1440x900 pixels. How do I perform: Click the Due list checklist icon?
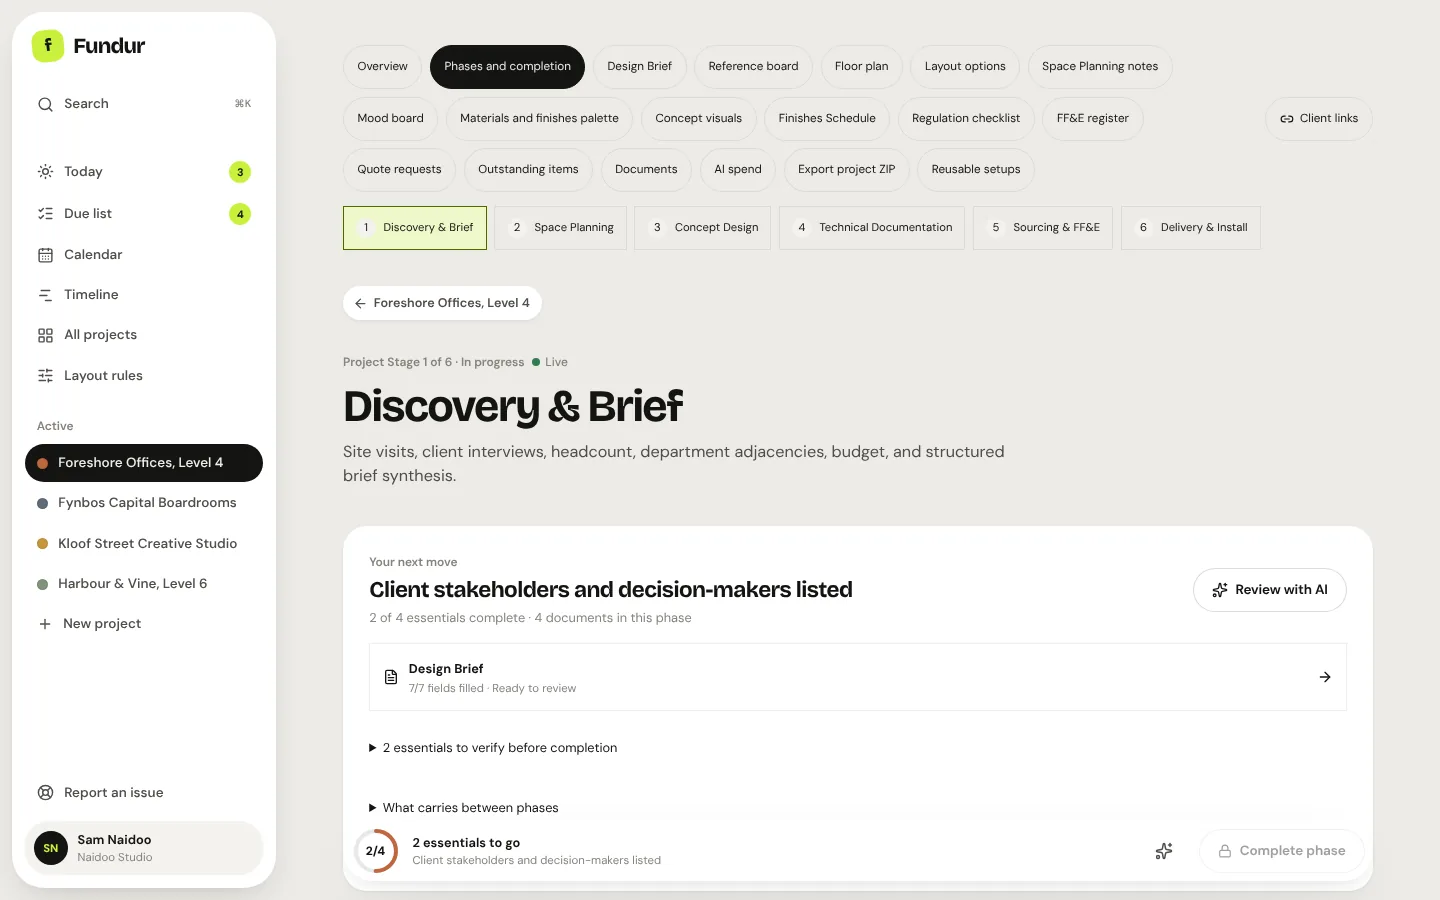pyautogui.click(x=45, y=214)
